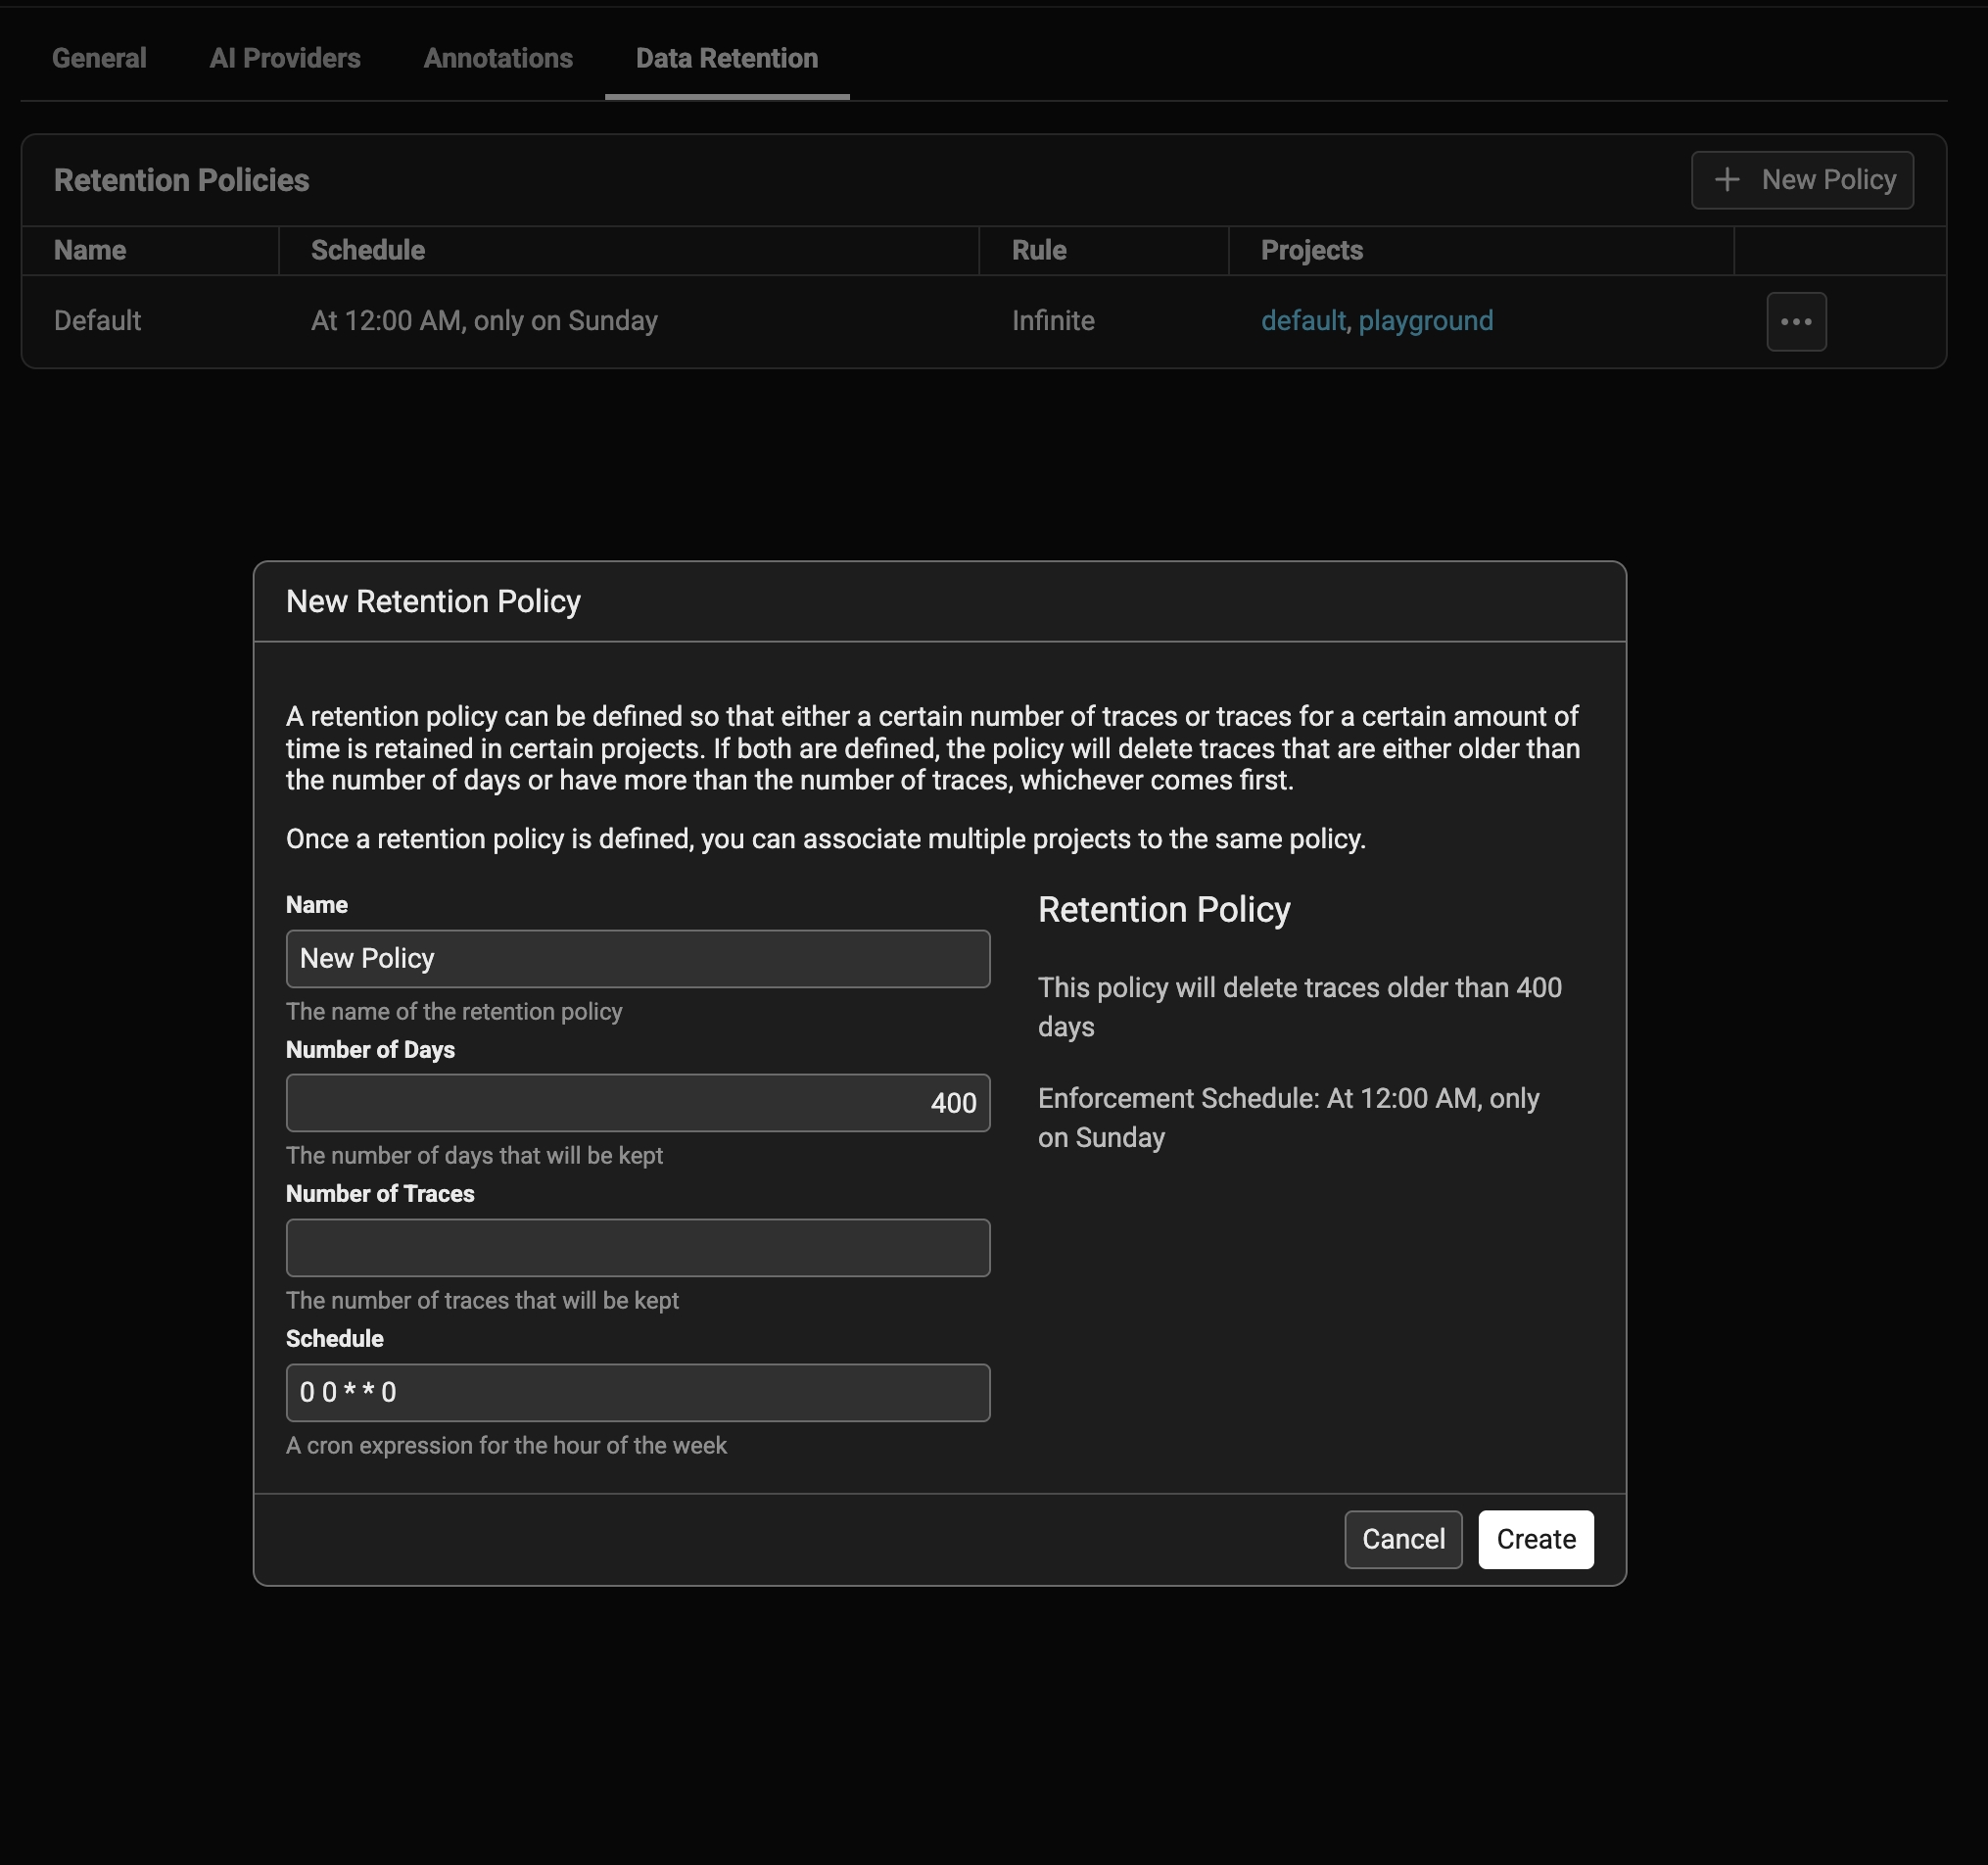Click the Rule column header
Viewport: 1988px width, 1865px height.
coord(1038,250)
